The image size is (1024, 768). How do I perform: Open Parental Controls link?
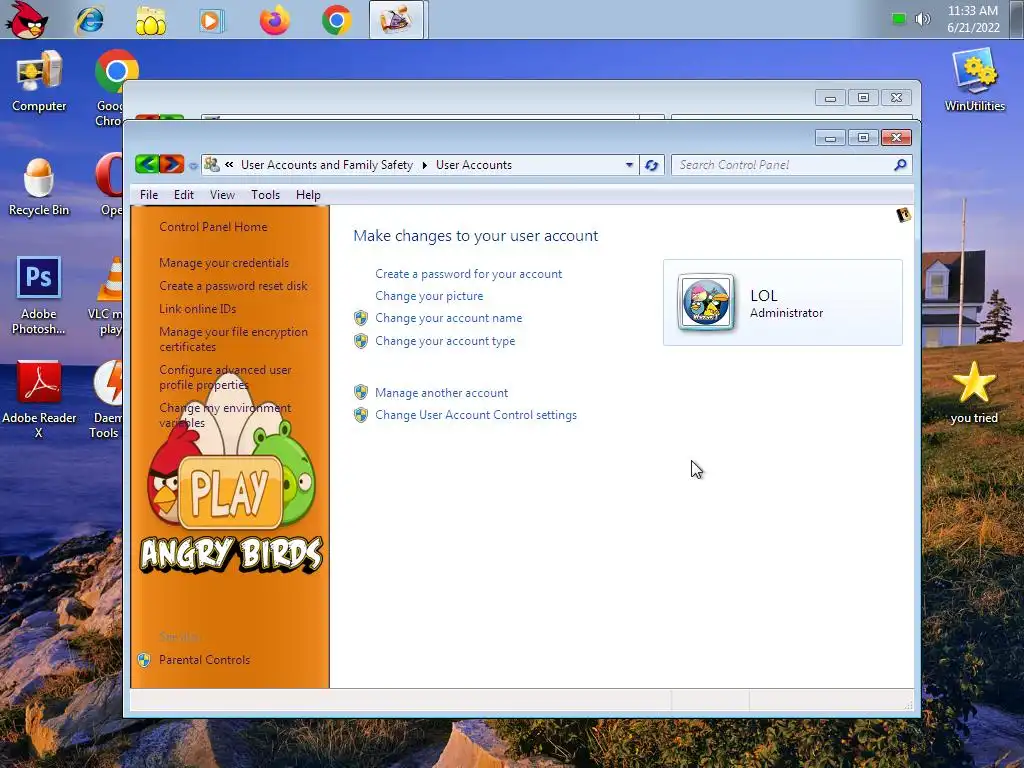(x=204, y=660)
